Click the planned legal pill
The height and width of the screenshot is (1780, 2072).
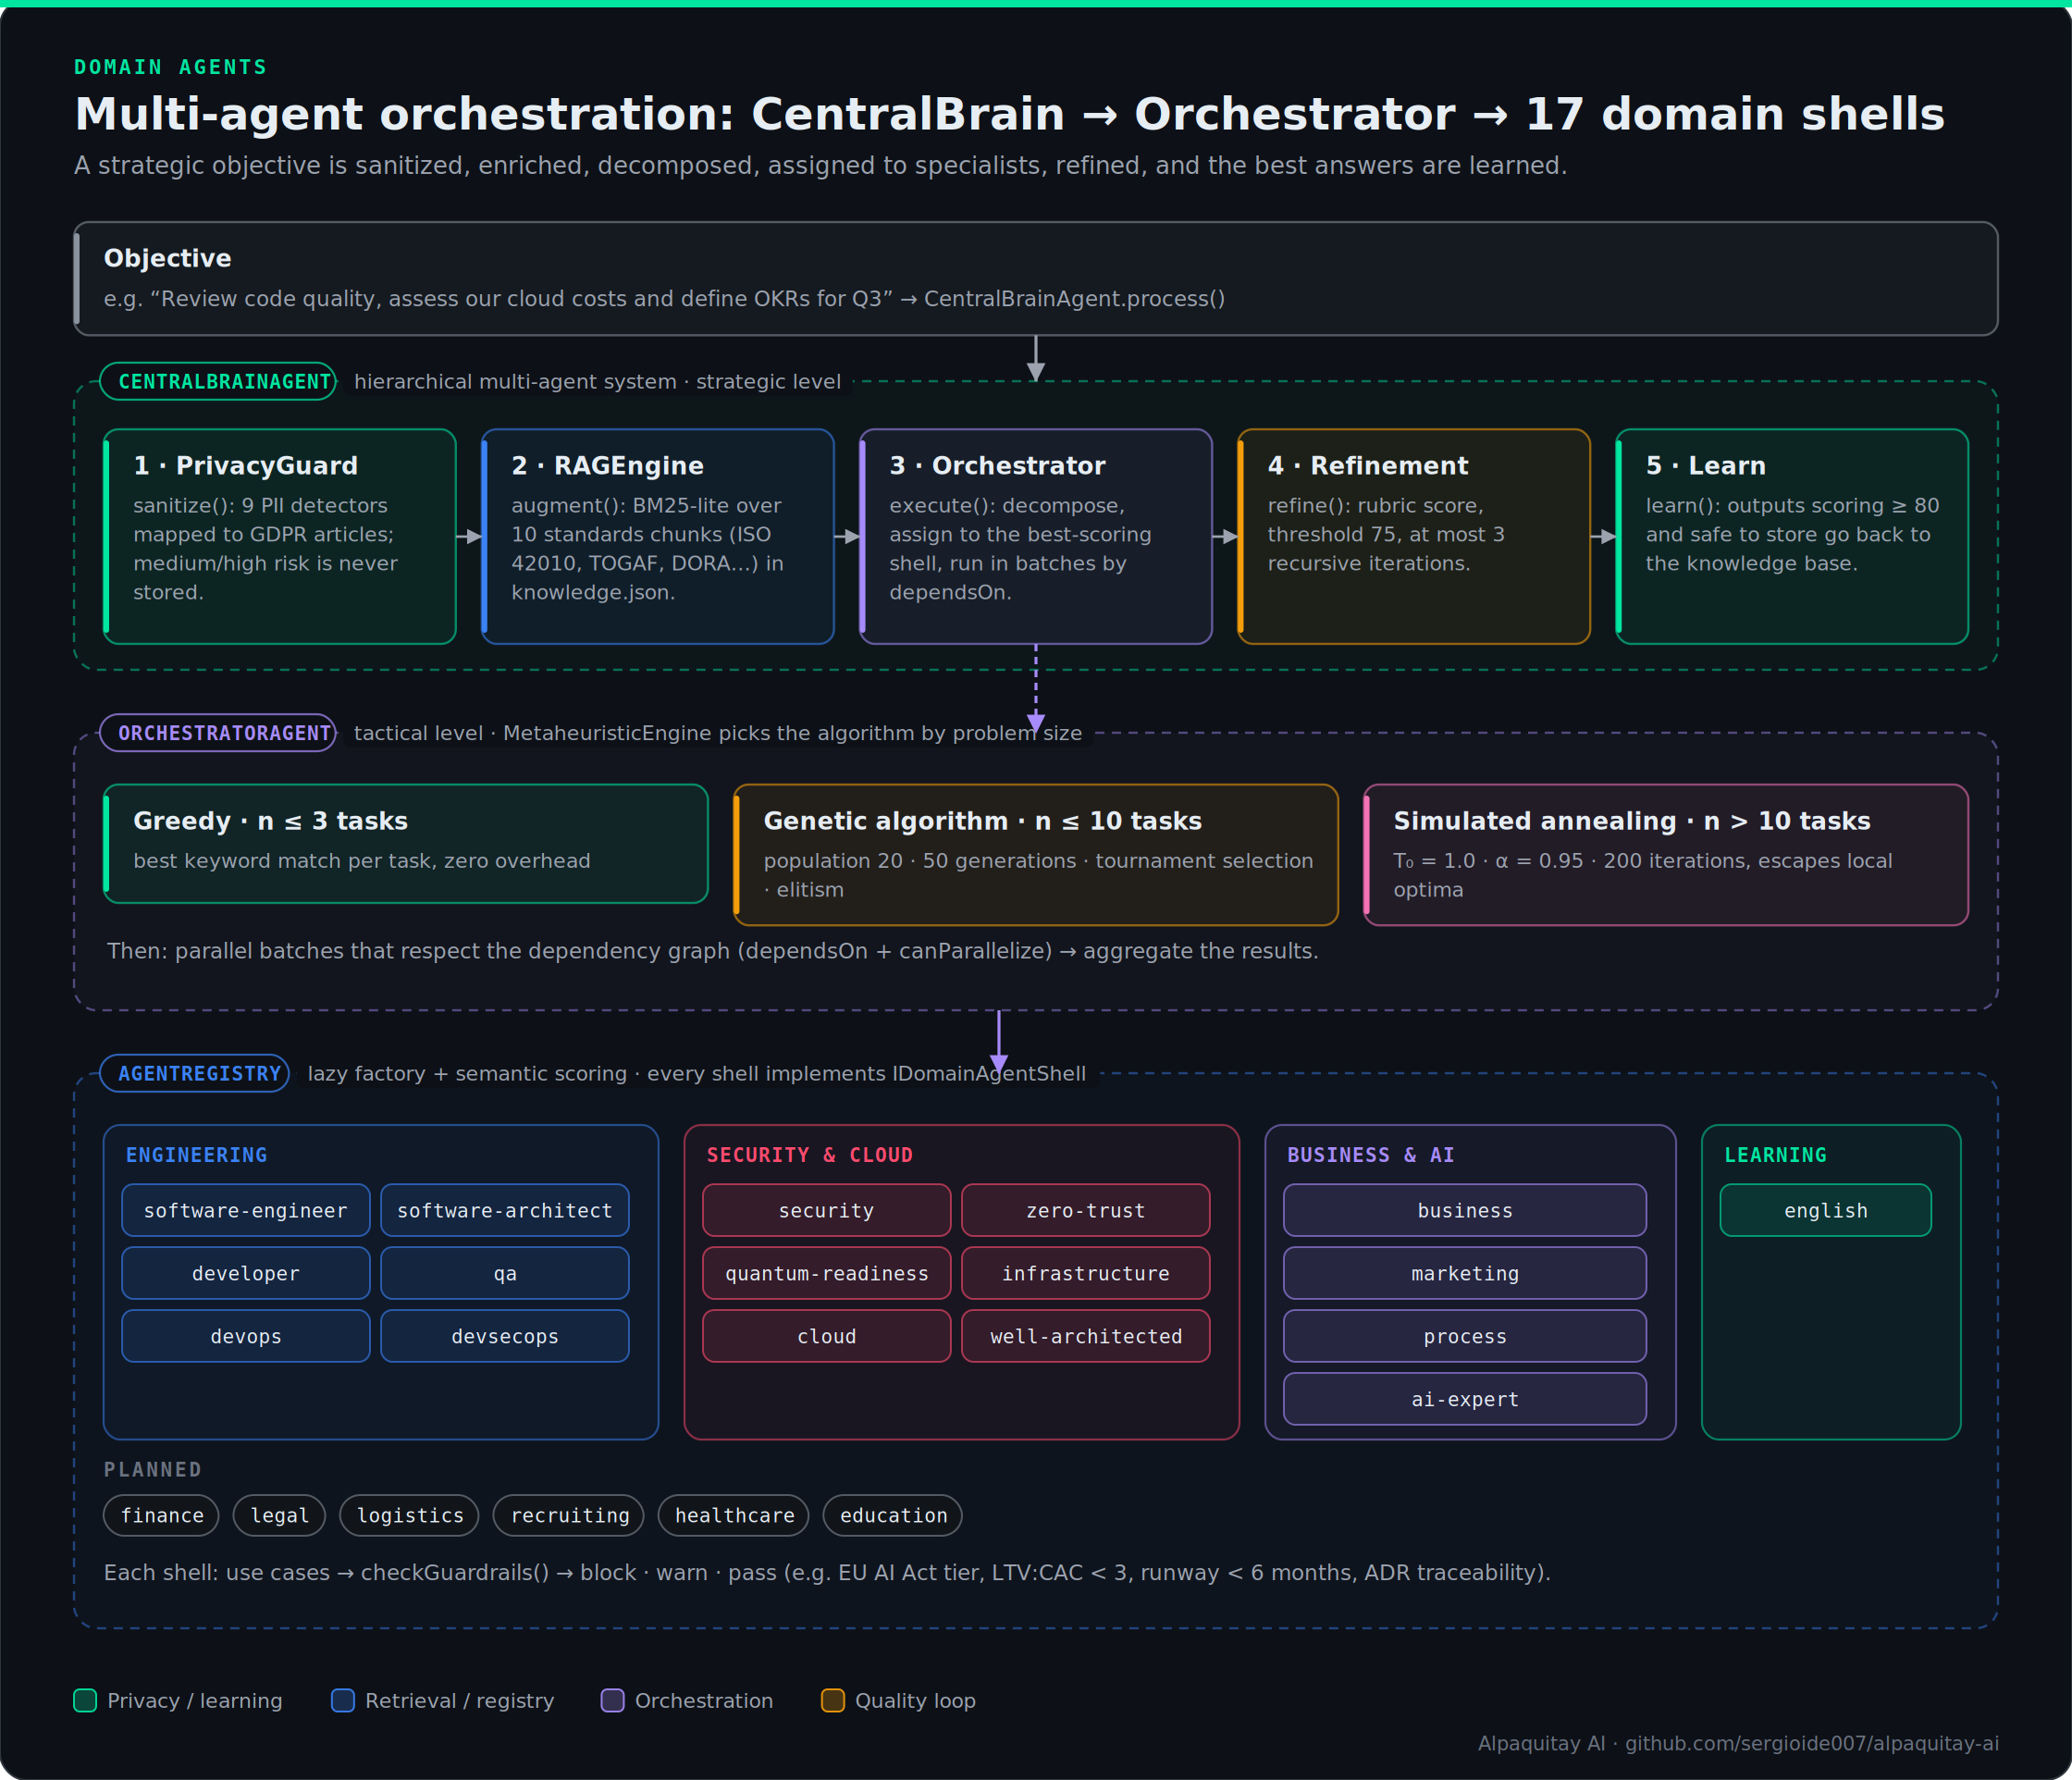point(279,1515)
